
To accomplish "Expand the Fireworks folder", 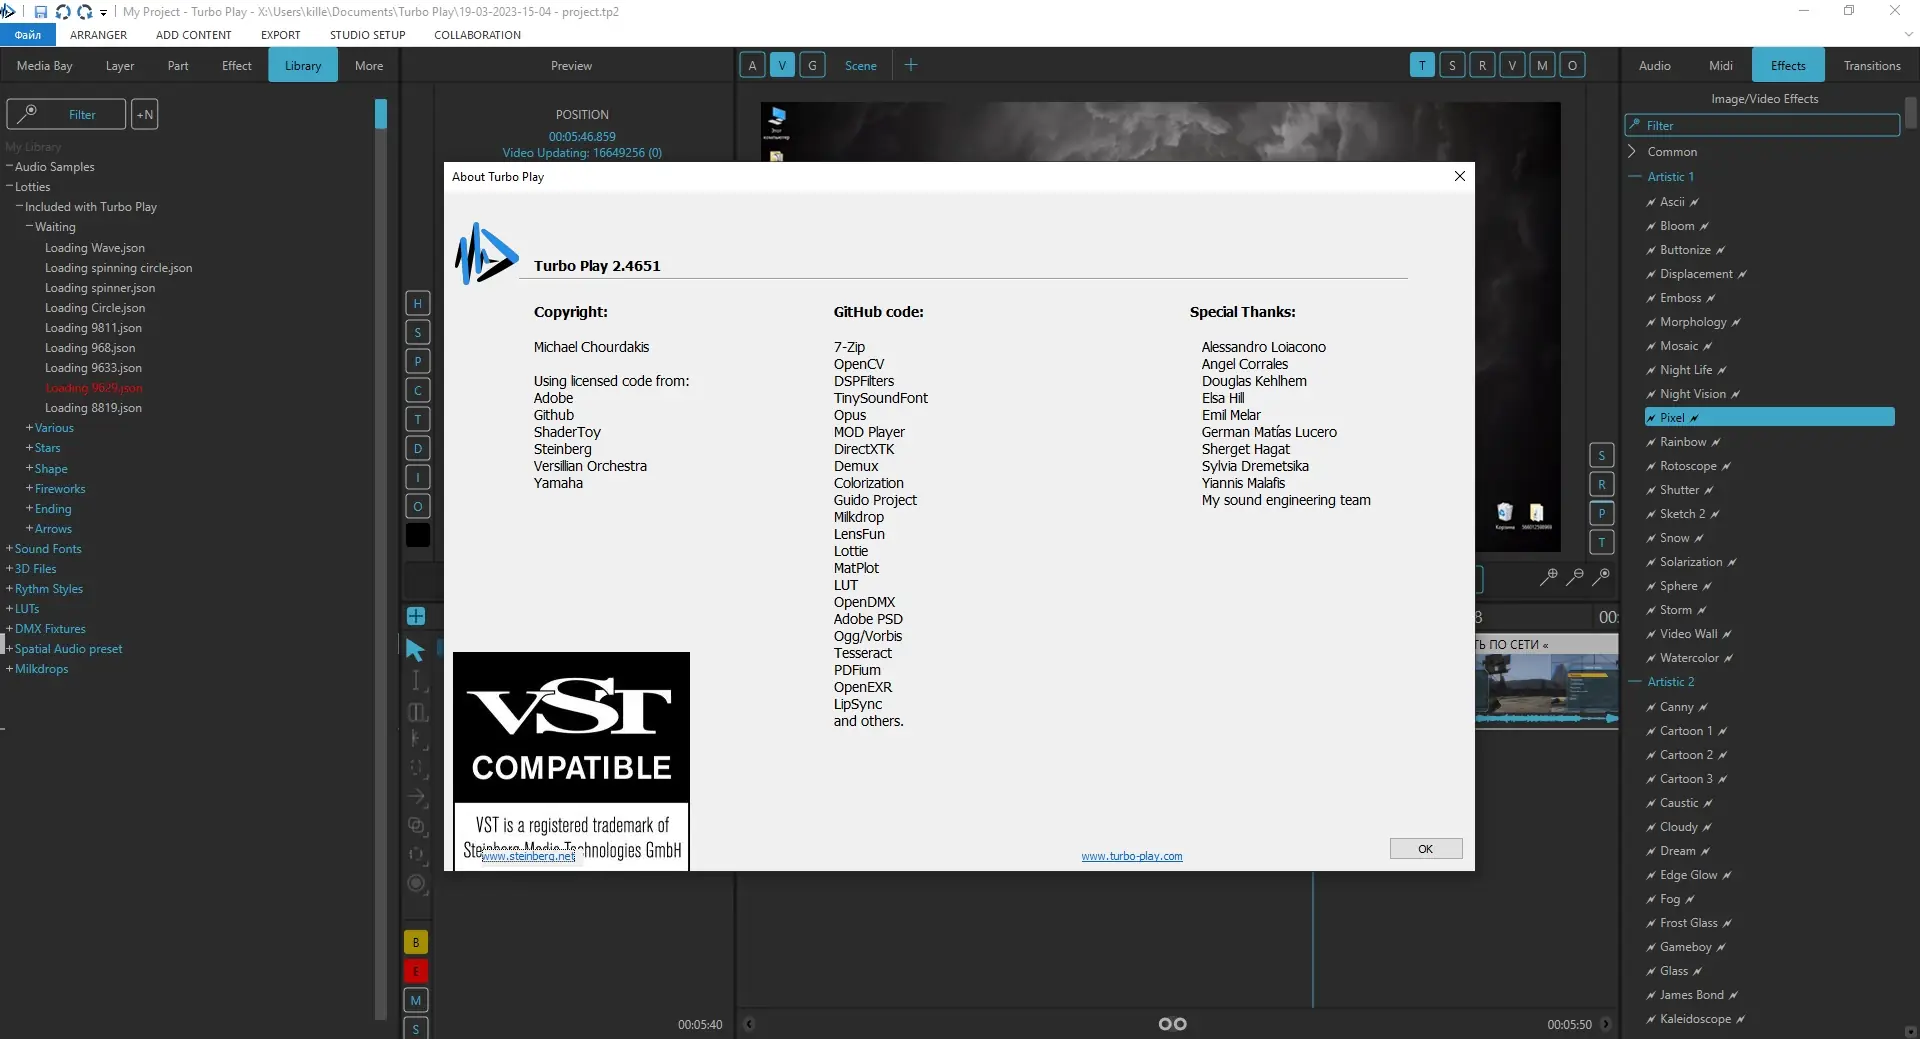I will point(29,489).
